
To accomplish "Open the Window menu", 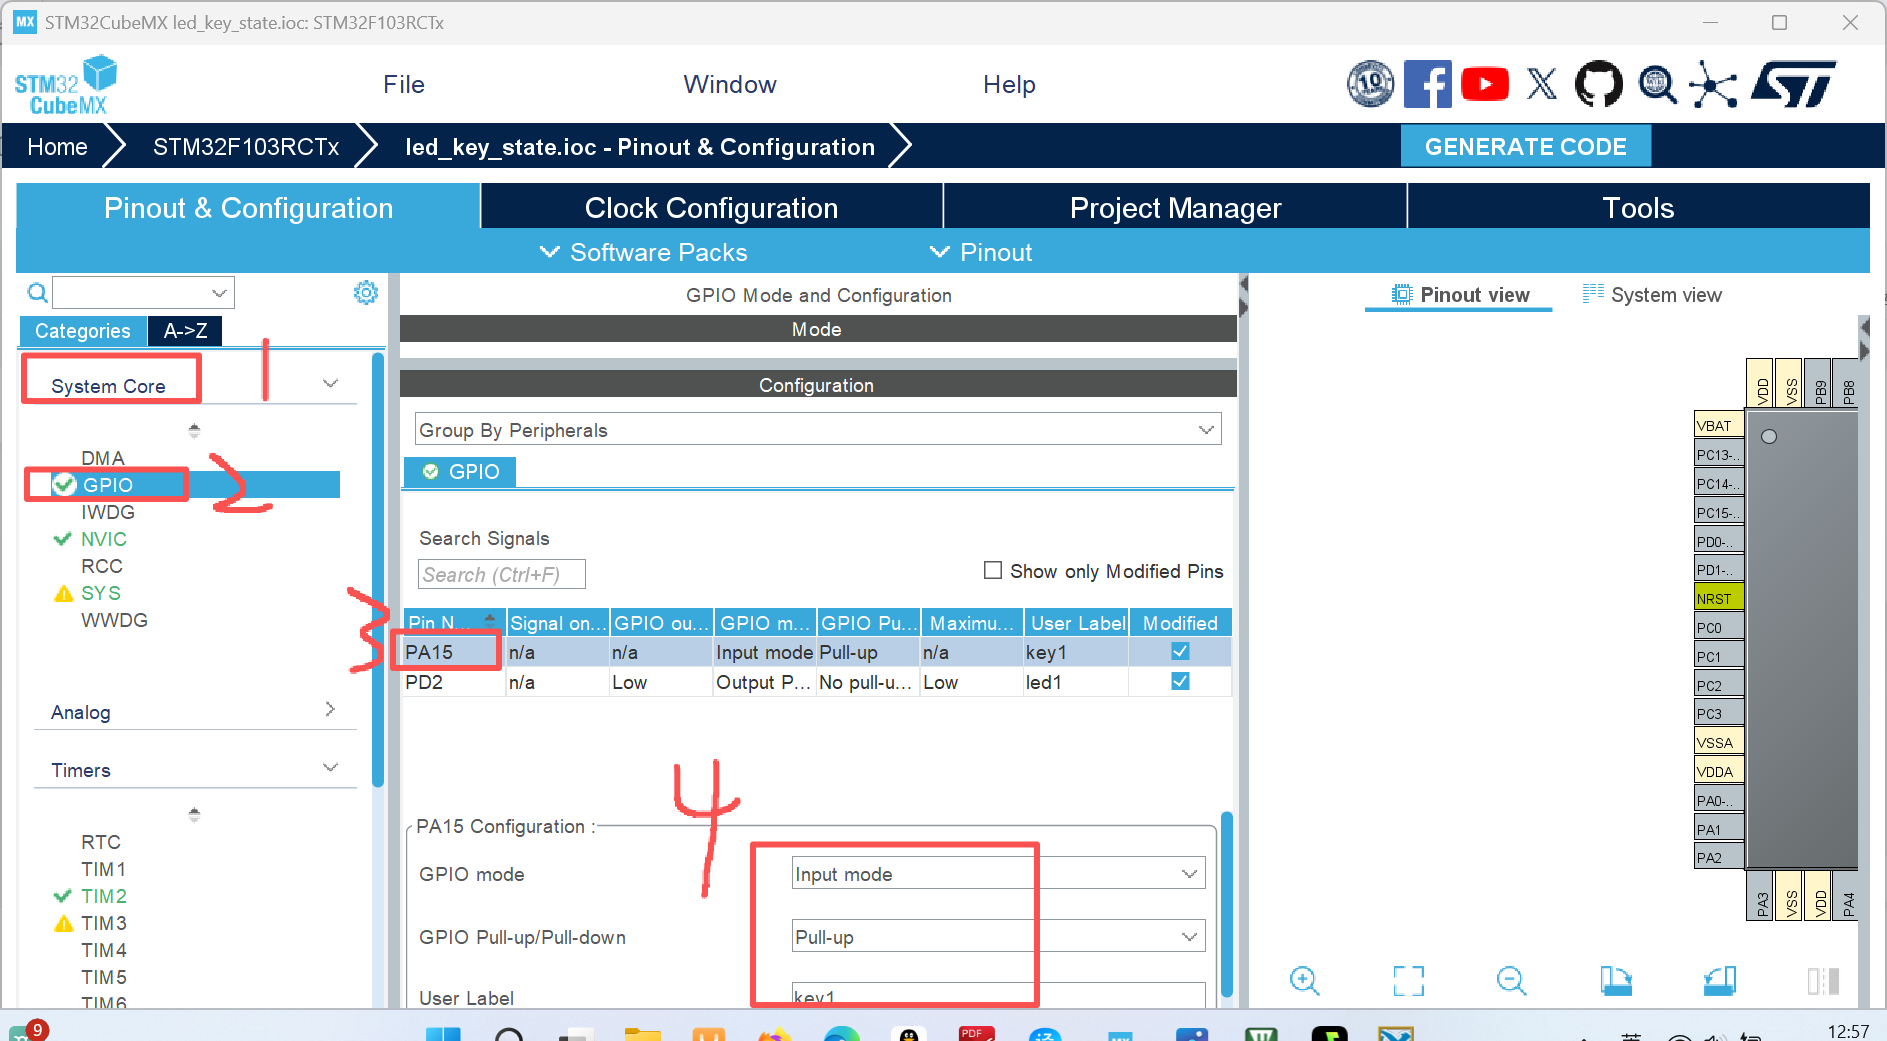I will tap(730, 84).
